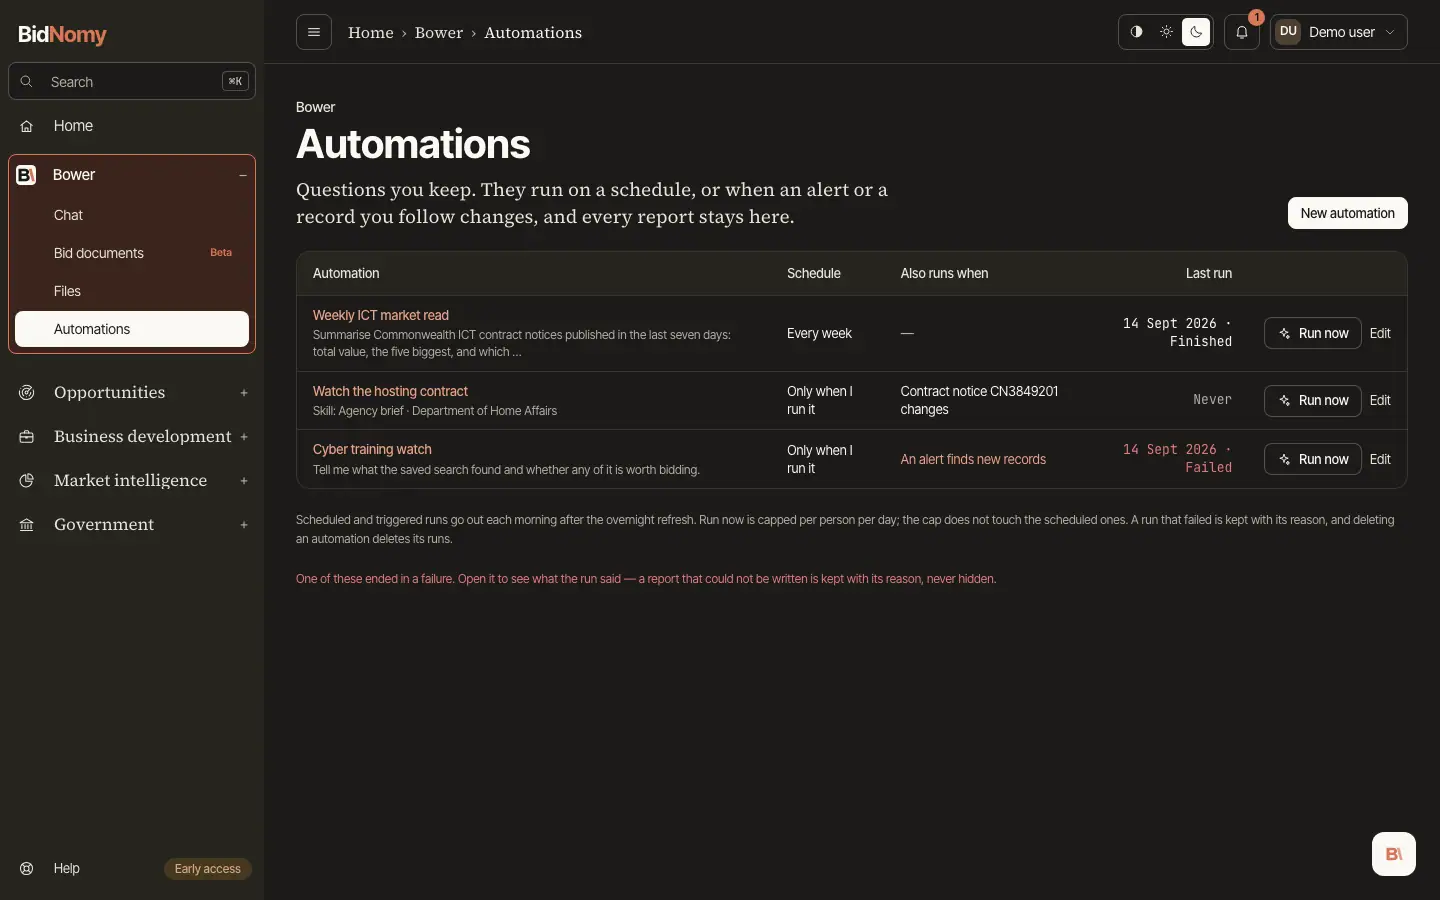The image size is (1440, 900).
Task: Switch to dark theme
Action: coord(1196,32)
